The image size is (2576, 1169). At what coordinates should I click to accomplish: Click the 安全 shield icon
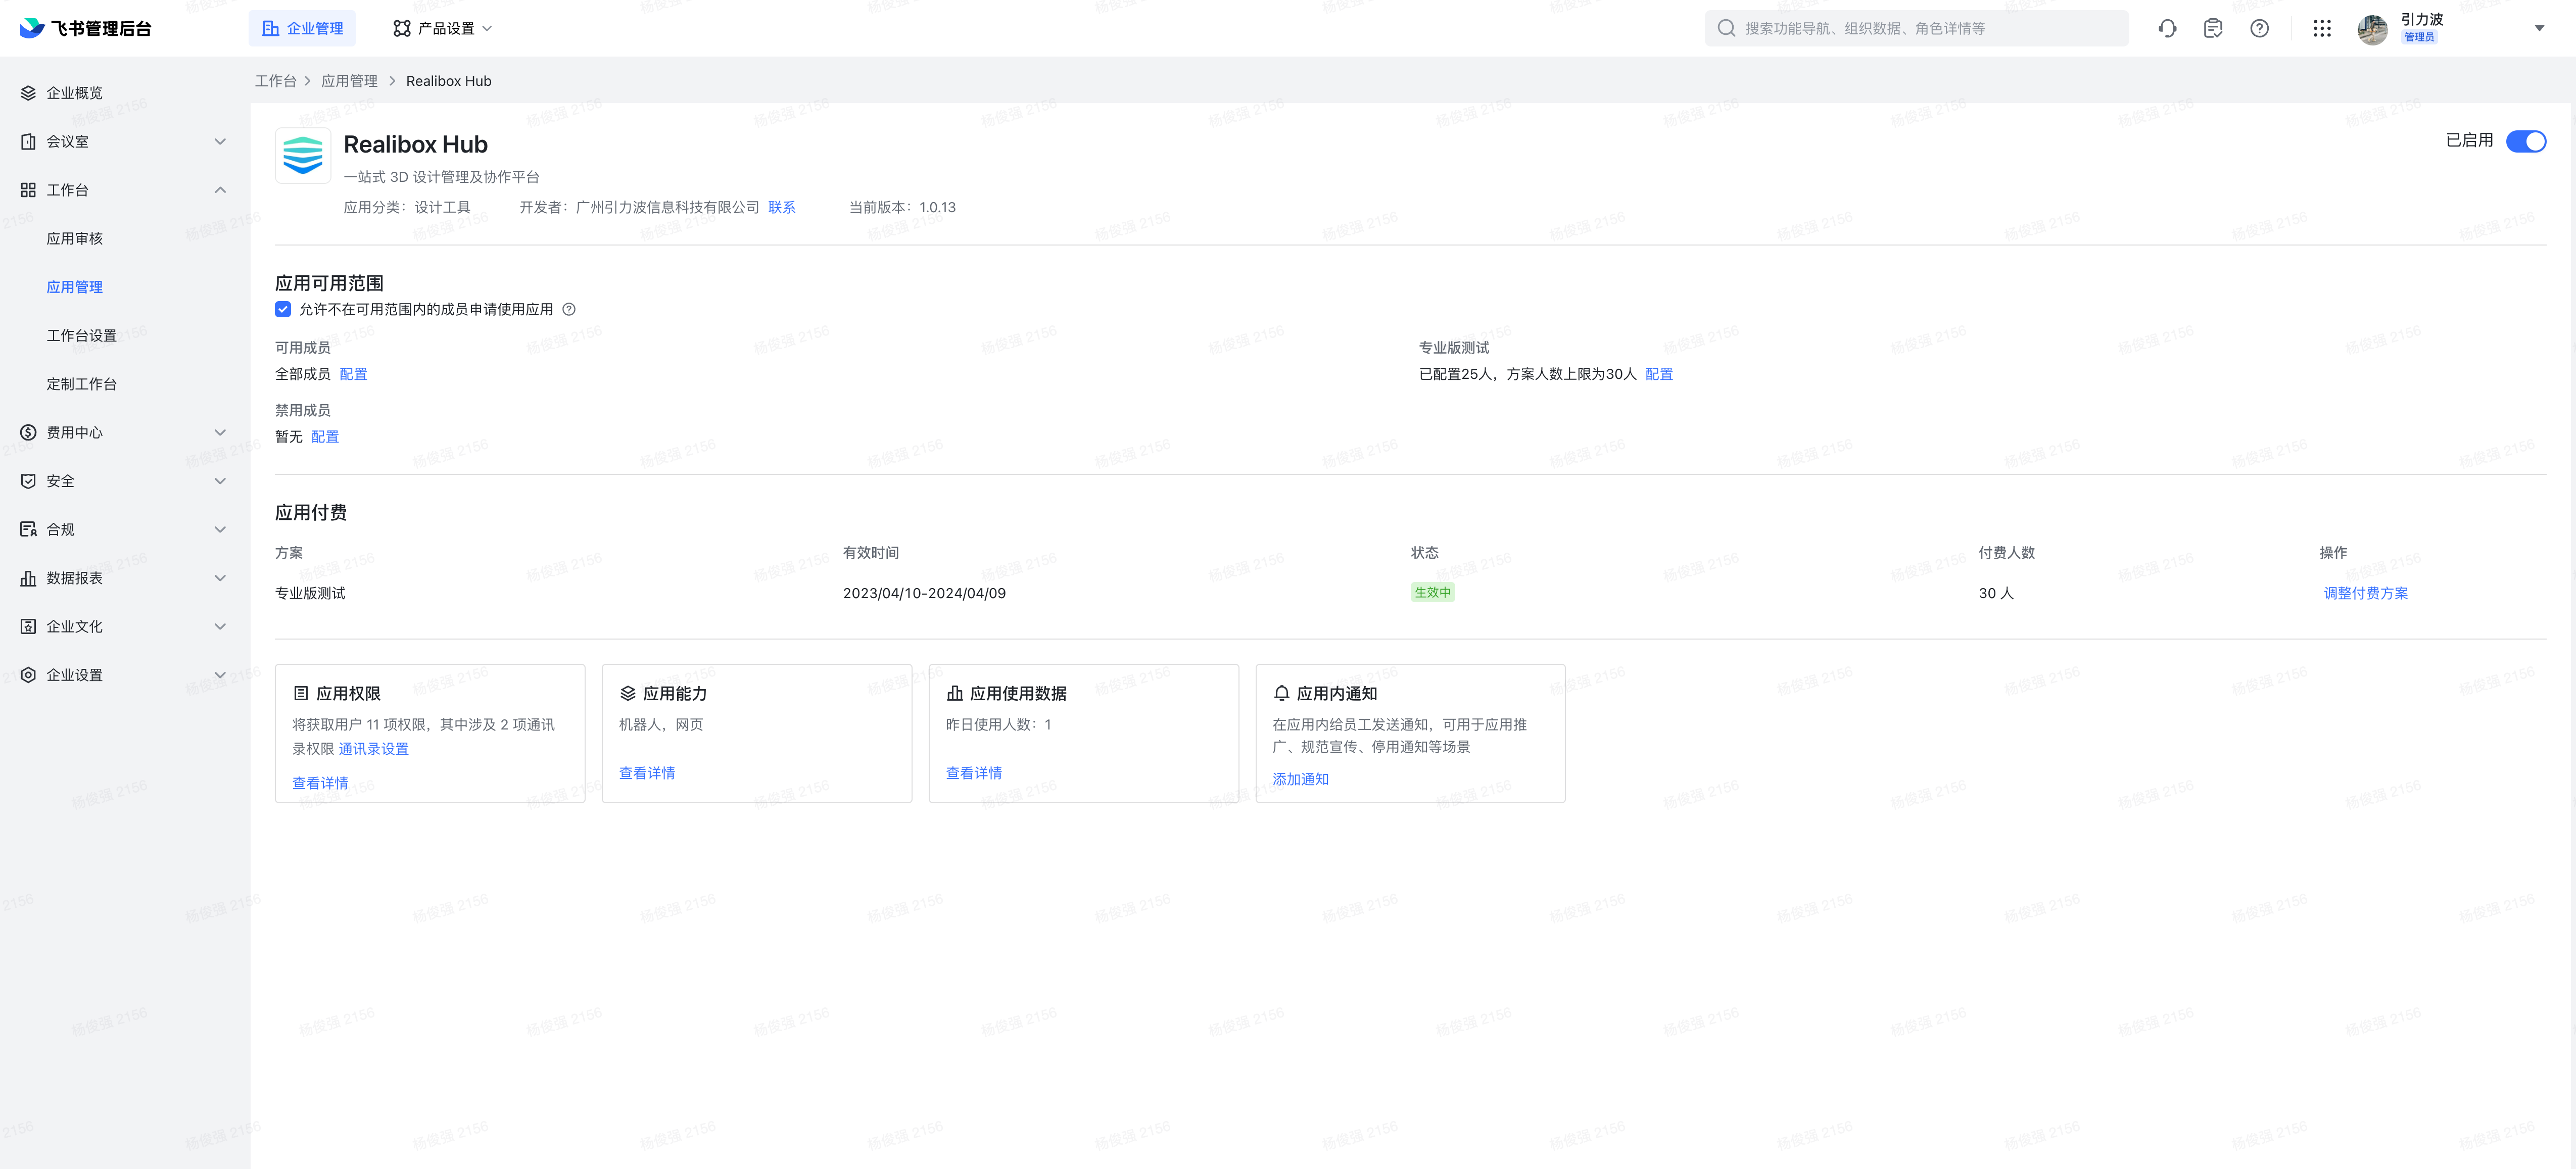[x=28, y=481]
